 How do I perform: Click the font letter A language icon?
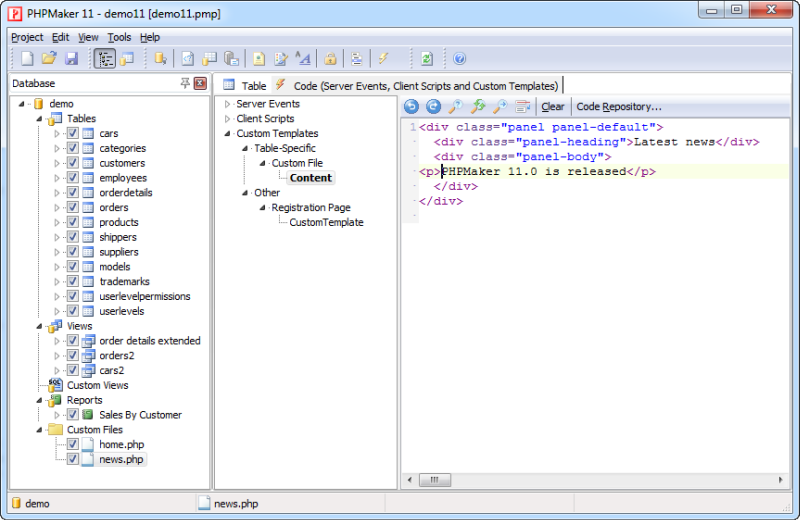(303, 59)
